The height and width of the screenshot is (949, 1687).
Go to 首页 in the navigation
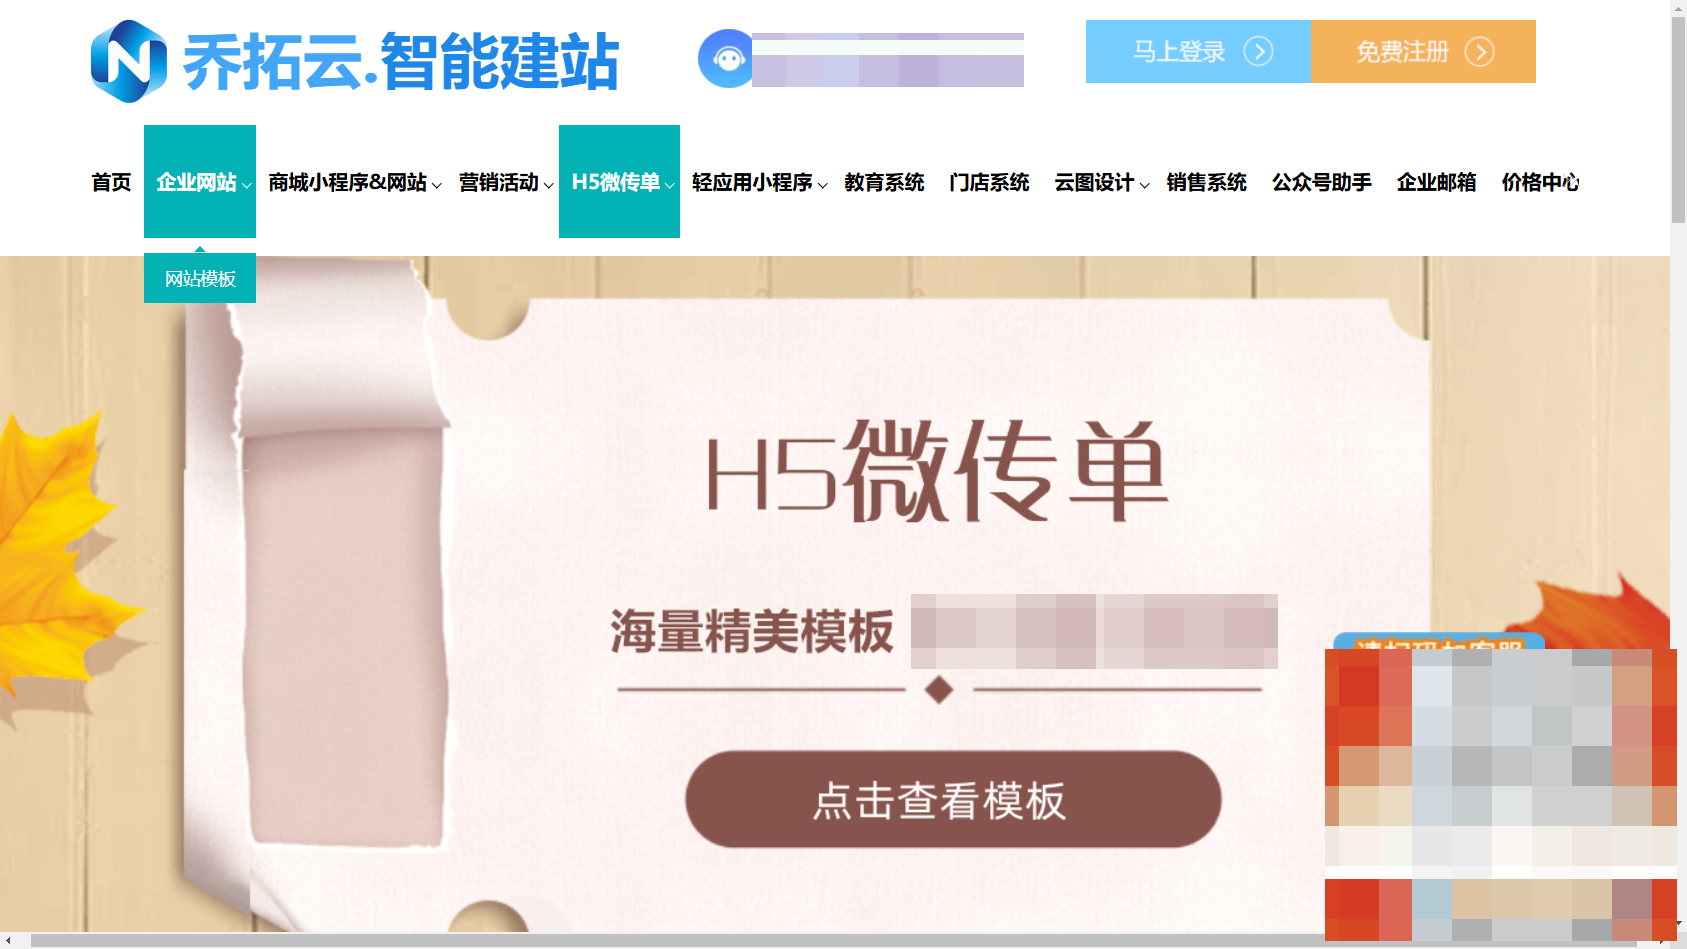111,182
